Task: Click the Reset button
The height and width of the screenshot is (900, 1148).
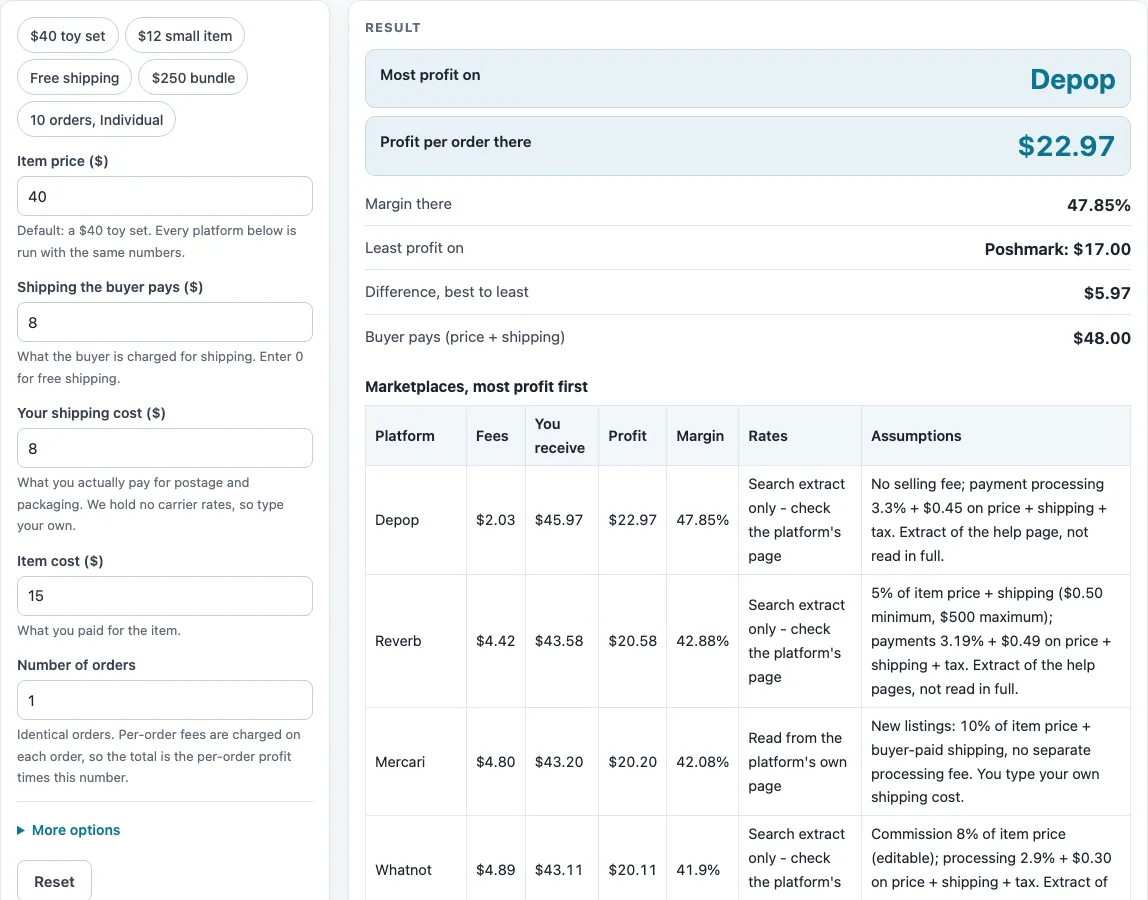Action: 54,881
